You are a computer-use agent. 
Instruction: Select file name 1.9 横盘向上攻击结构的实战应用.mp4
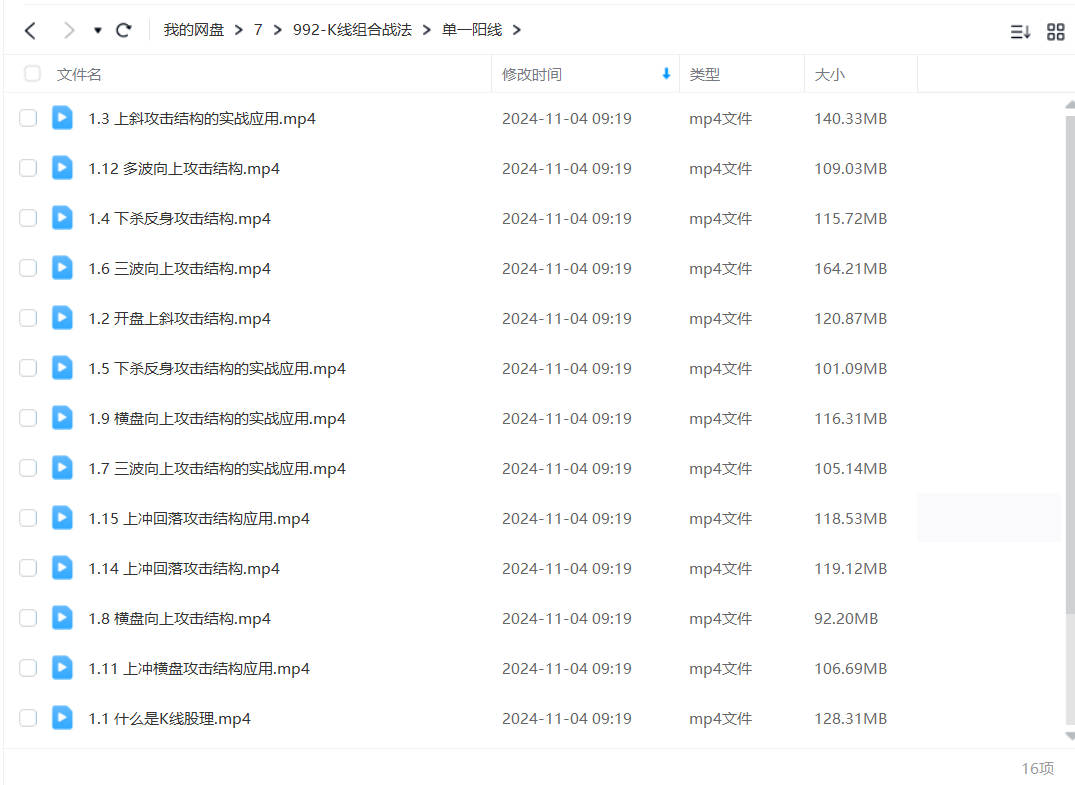pos(217,419)
